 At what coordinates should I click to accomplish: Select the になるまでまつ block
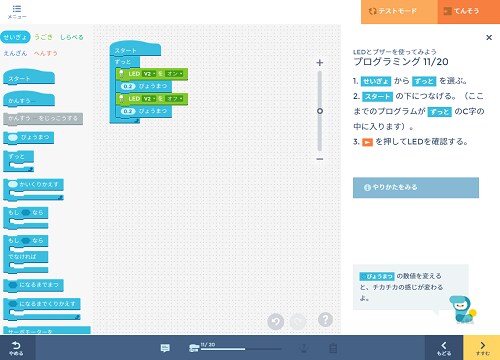coord(33,285)
